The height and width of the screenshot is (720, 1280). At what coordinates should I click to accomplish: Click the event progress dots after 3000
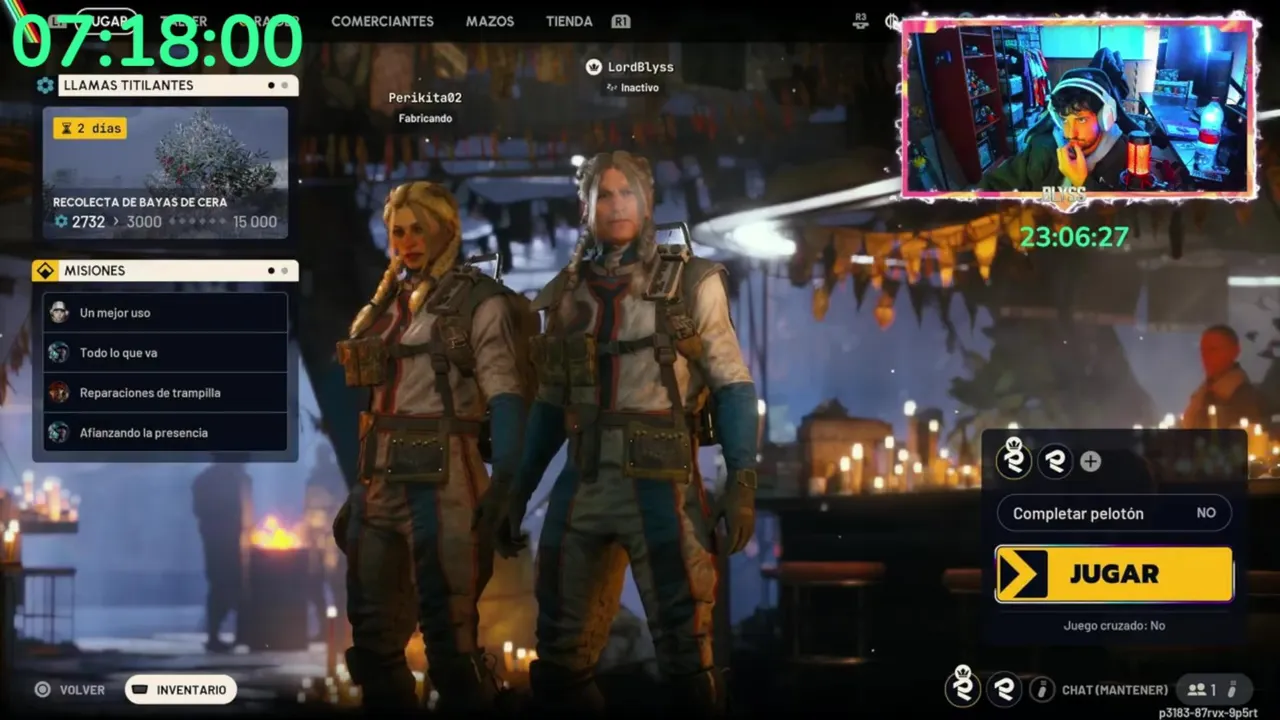(197, 222)
